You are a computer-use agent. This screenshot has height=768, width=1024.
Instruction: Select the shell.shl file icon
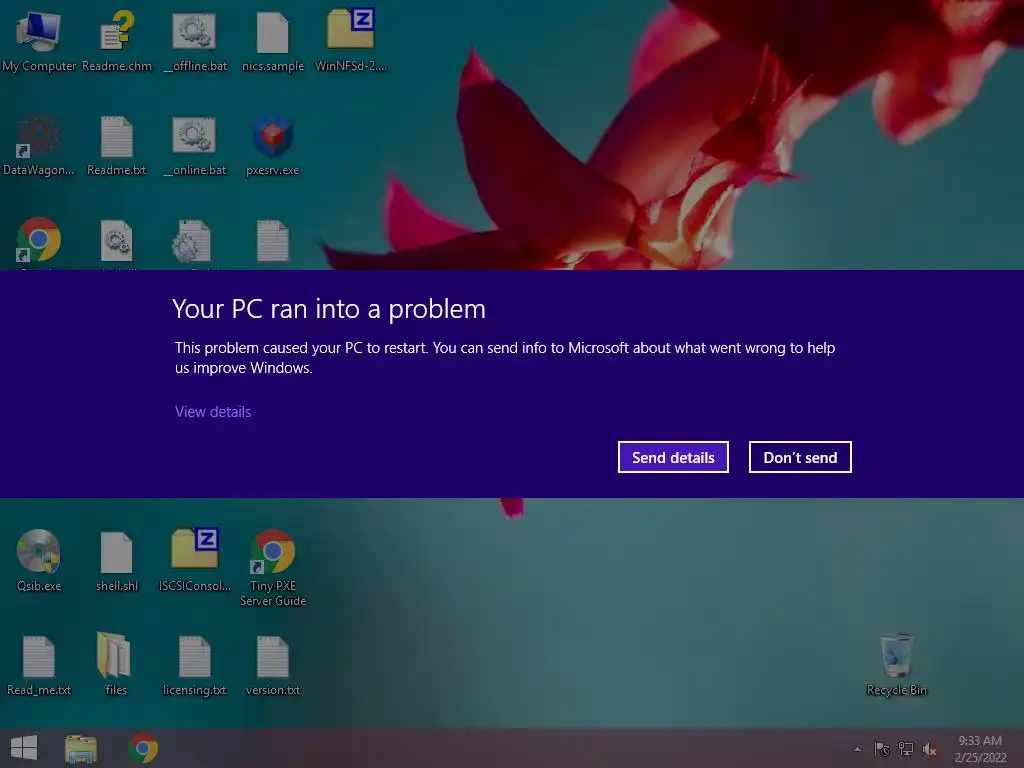pyautogui.click(x=117, y=560)
